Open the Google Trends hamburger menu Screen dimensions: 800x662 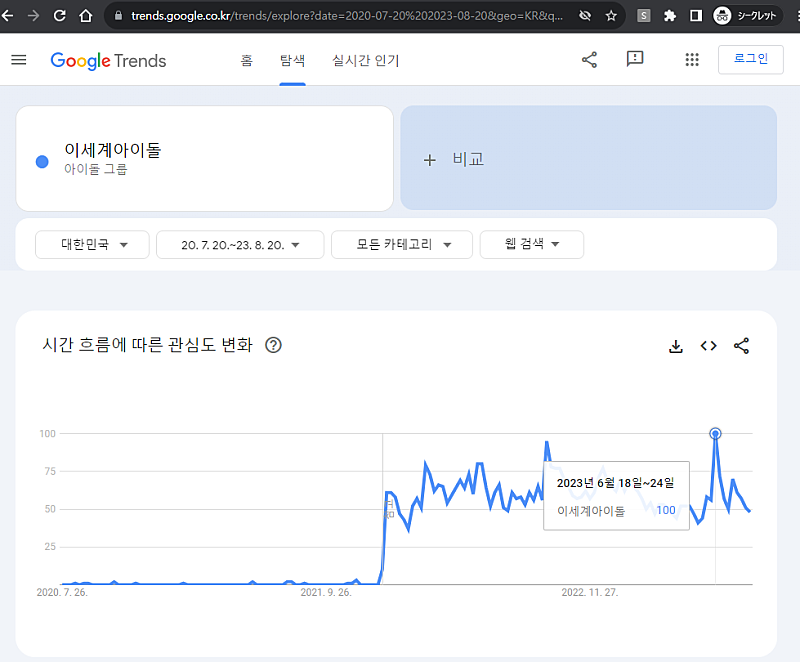[x=19, y=60]
